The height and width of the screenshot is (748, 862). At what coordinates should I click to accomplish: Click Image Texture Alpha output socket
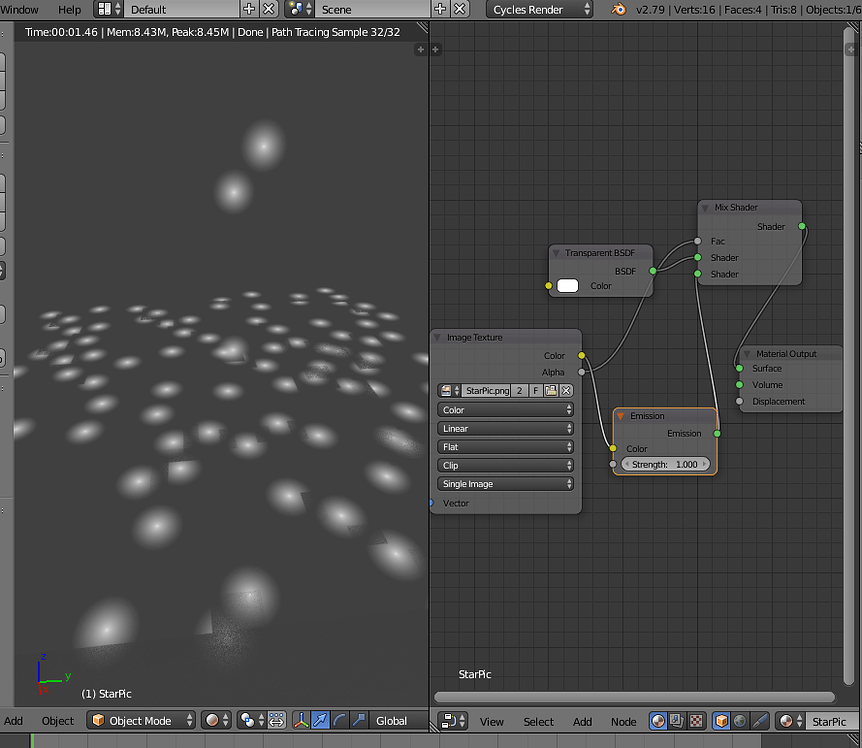(x=582, y=372)
